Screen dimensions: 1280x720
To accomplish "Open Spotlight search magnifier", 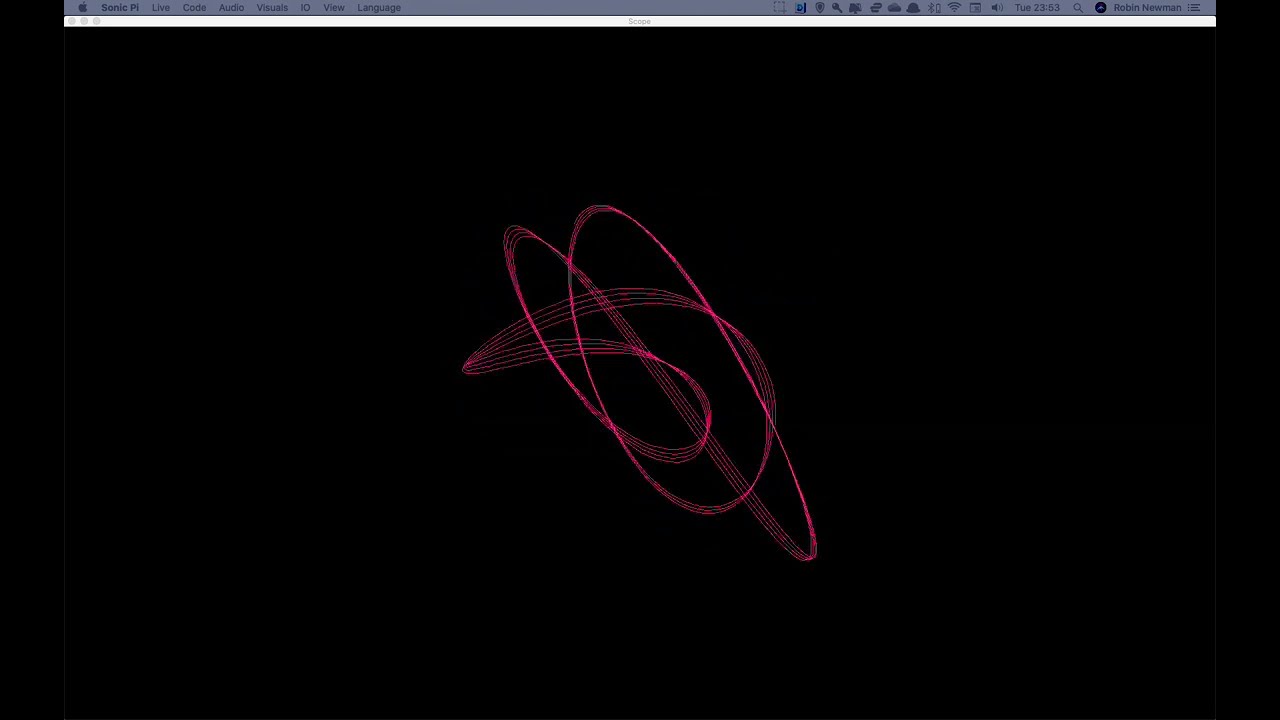I will click(x=1077, y=7).
